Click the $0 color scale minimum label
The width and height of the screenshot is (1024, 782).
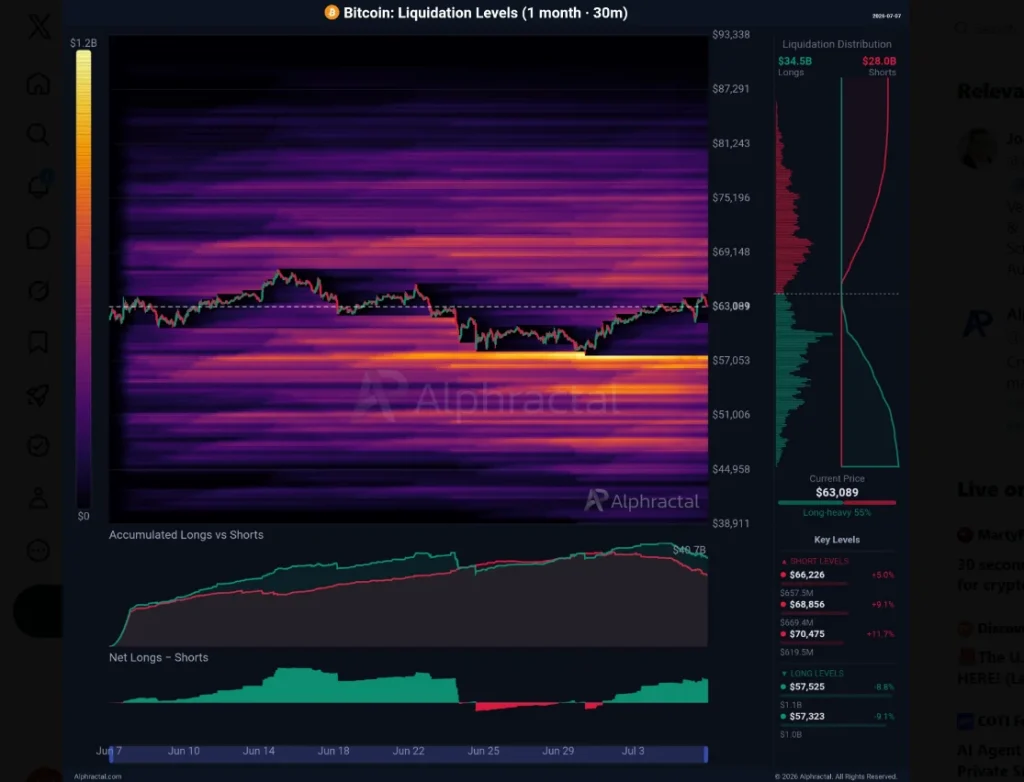[84, 516]
